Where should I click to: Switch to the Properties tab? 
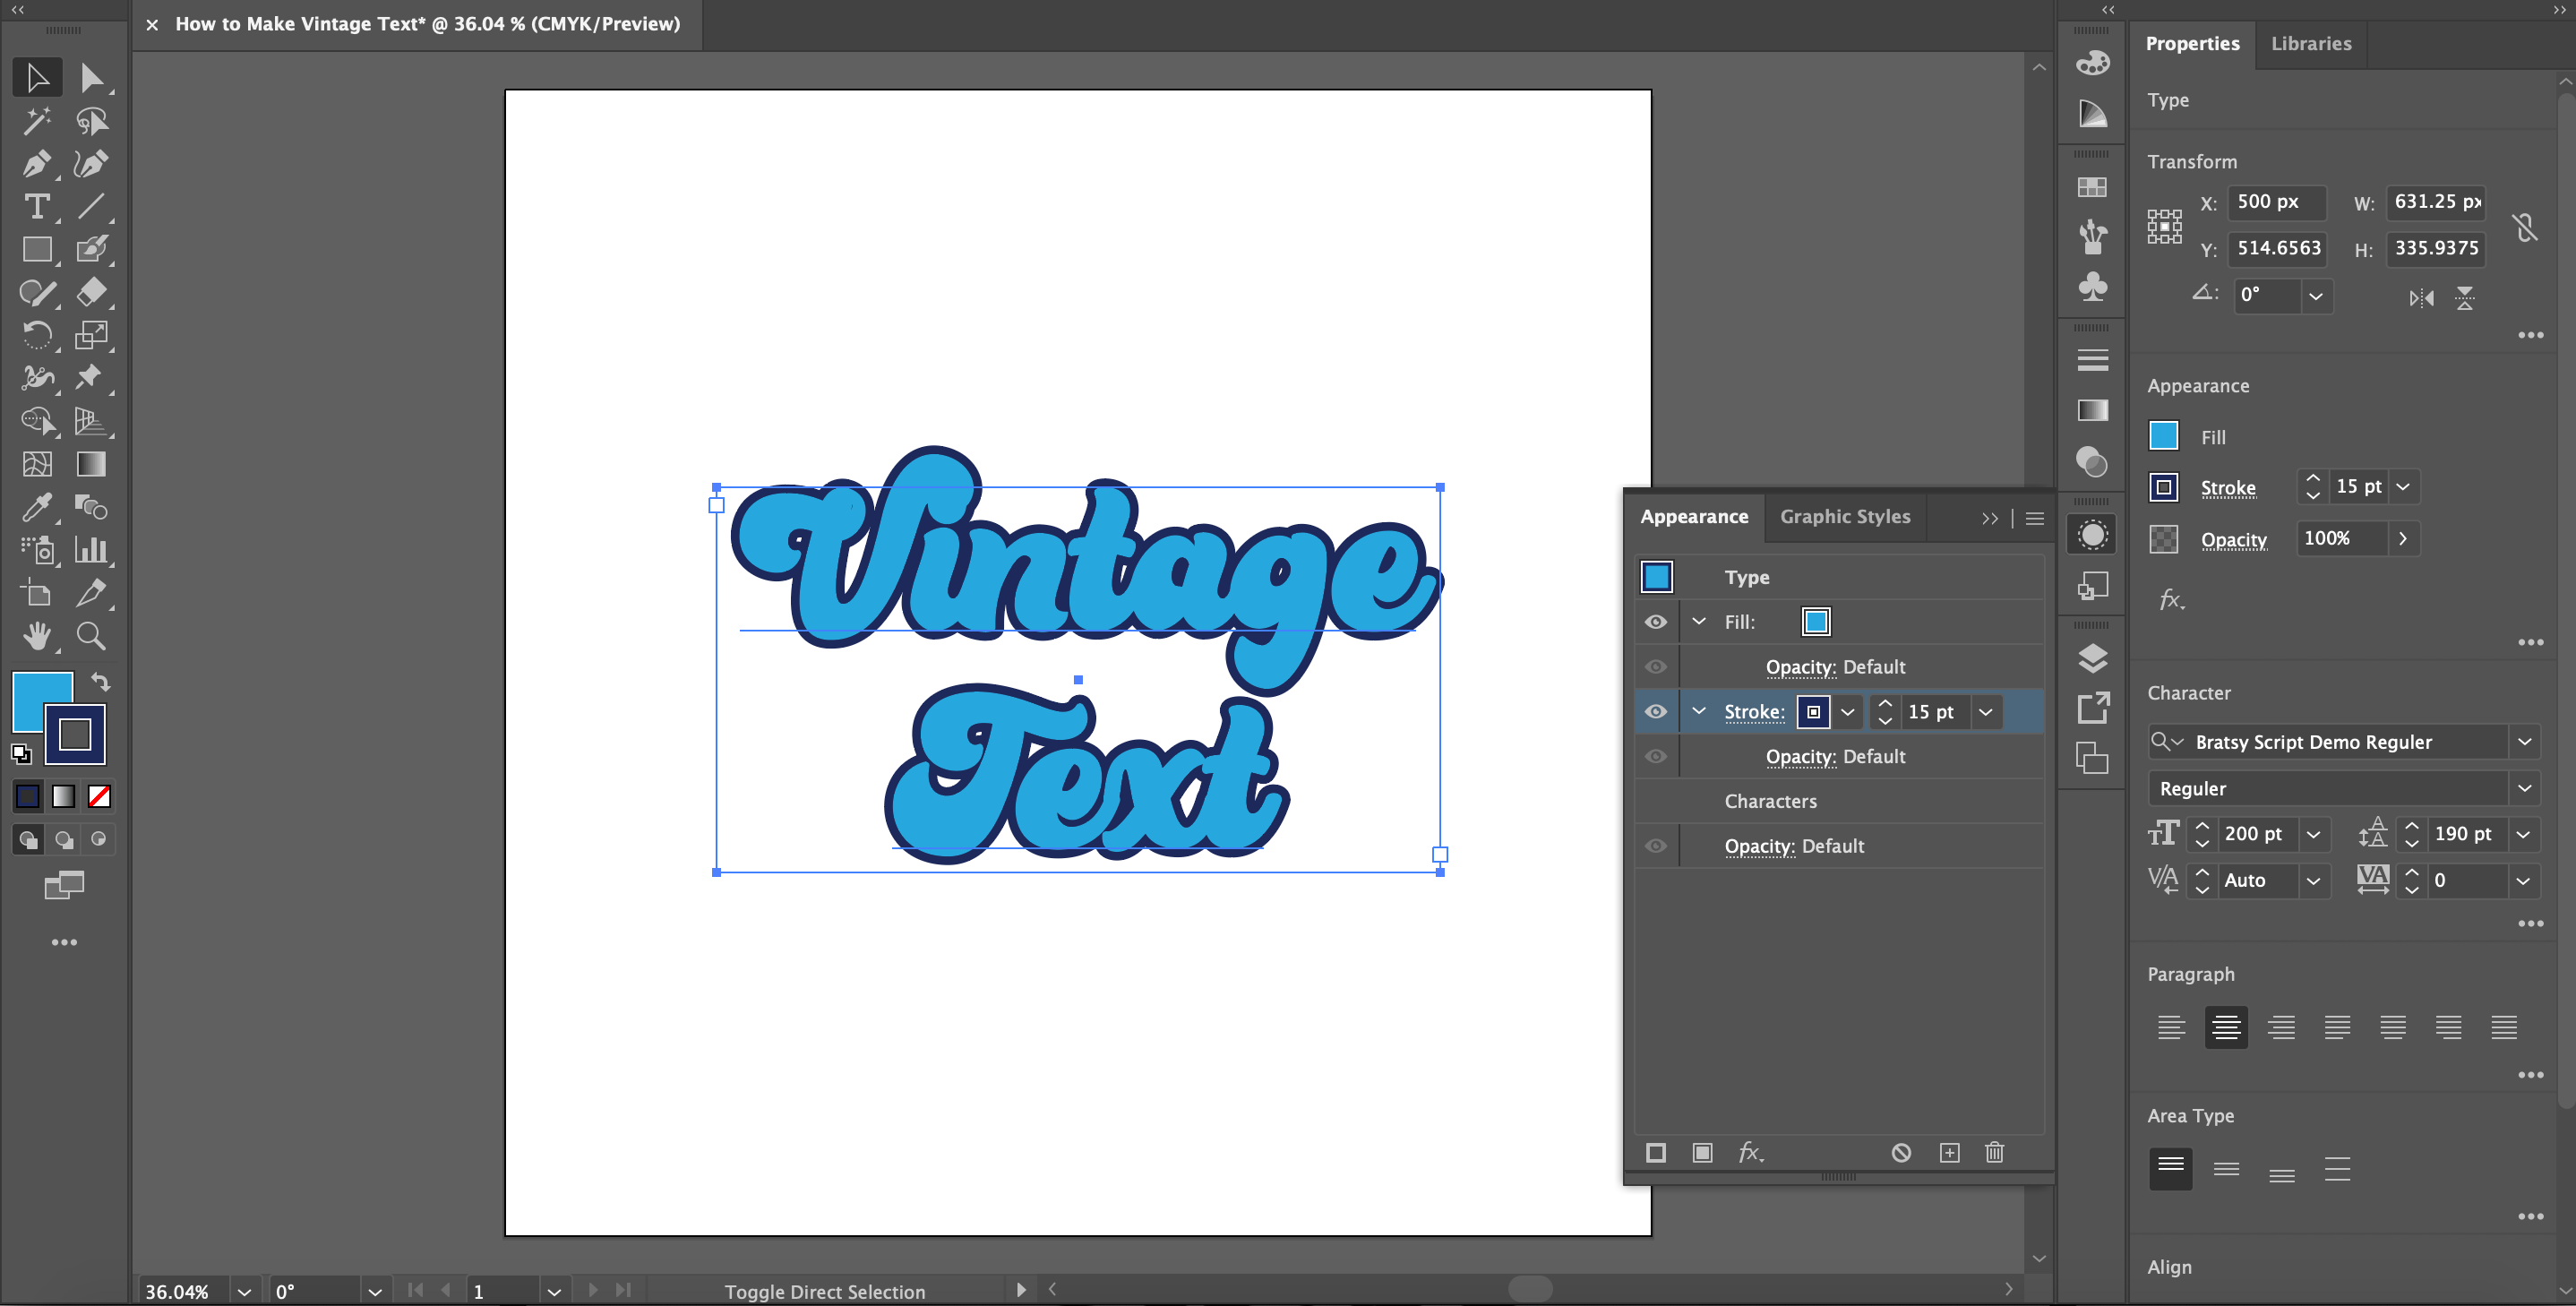click(2192, 43)
